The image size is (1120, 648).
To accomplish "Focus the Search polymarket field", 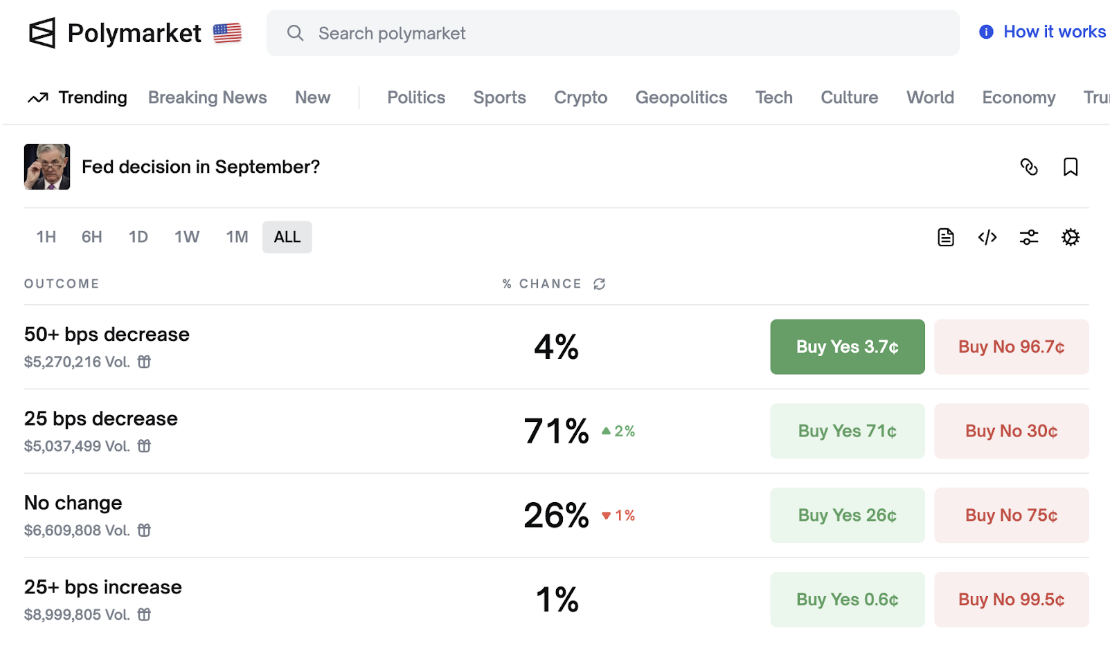I will pyautogui.click(x=613, y=33).
